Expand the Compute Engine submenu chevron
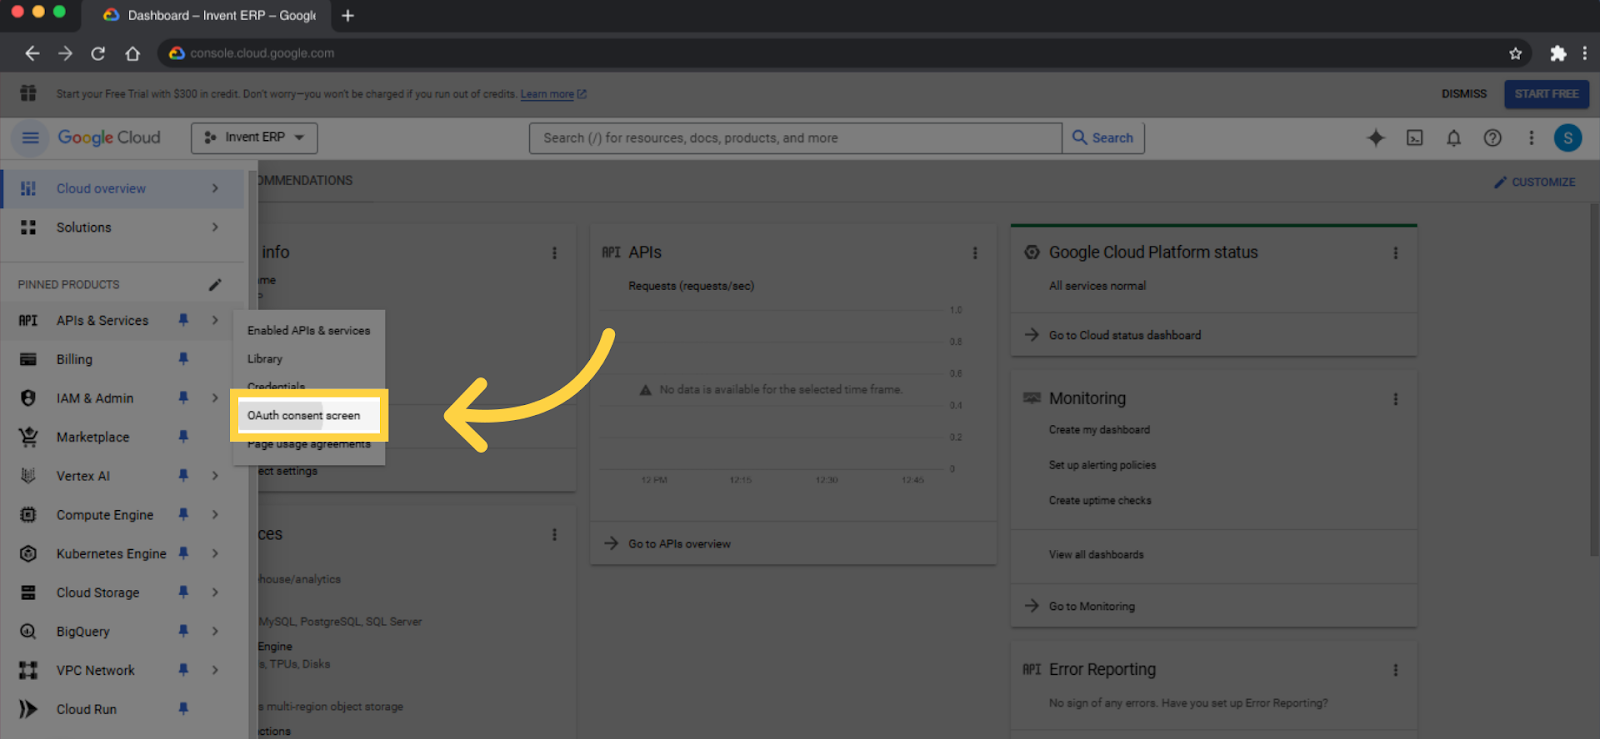 (215, 514)
